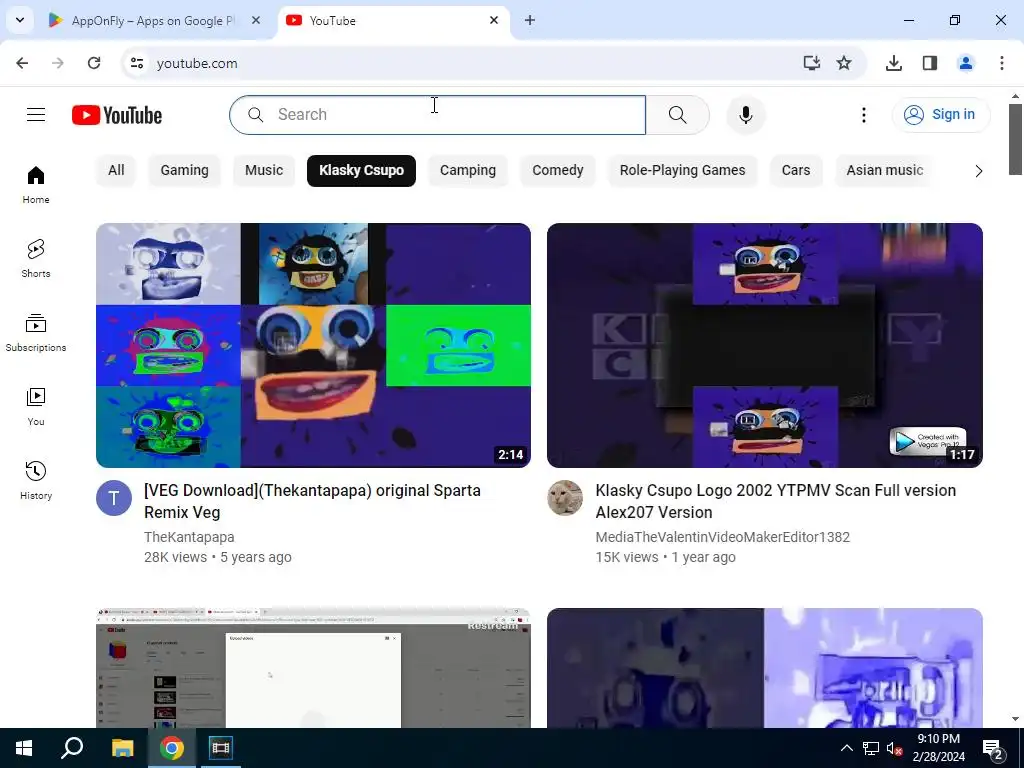Reload the YouTube page
Viewport: 1024px width, 768px height.
coord(94,63)
